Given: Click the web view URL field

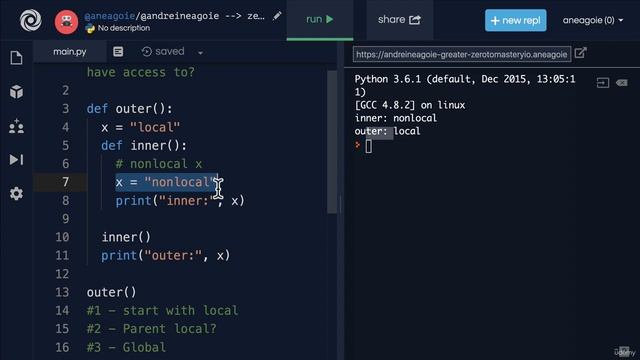Looking at the screenshot, I should click(462, 54).
